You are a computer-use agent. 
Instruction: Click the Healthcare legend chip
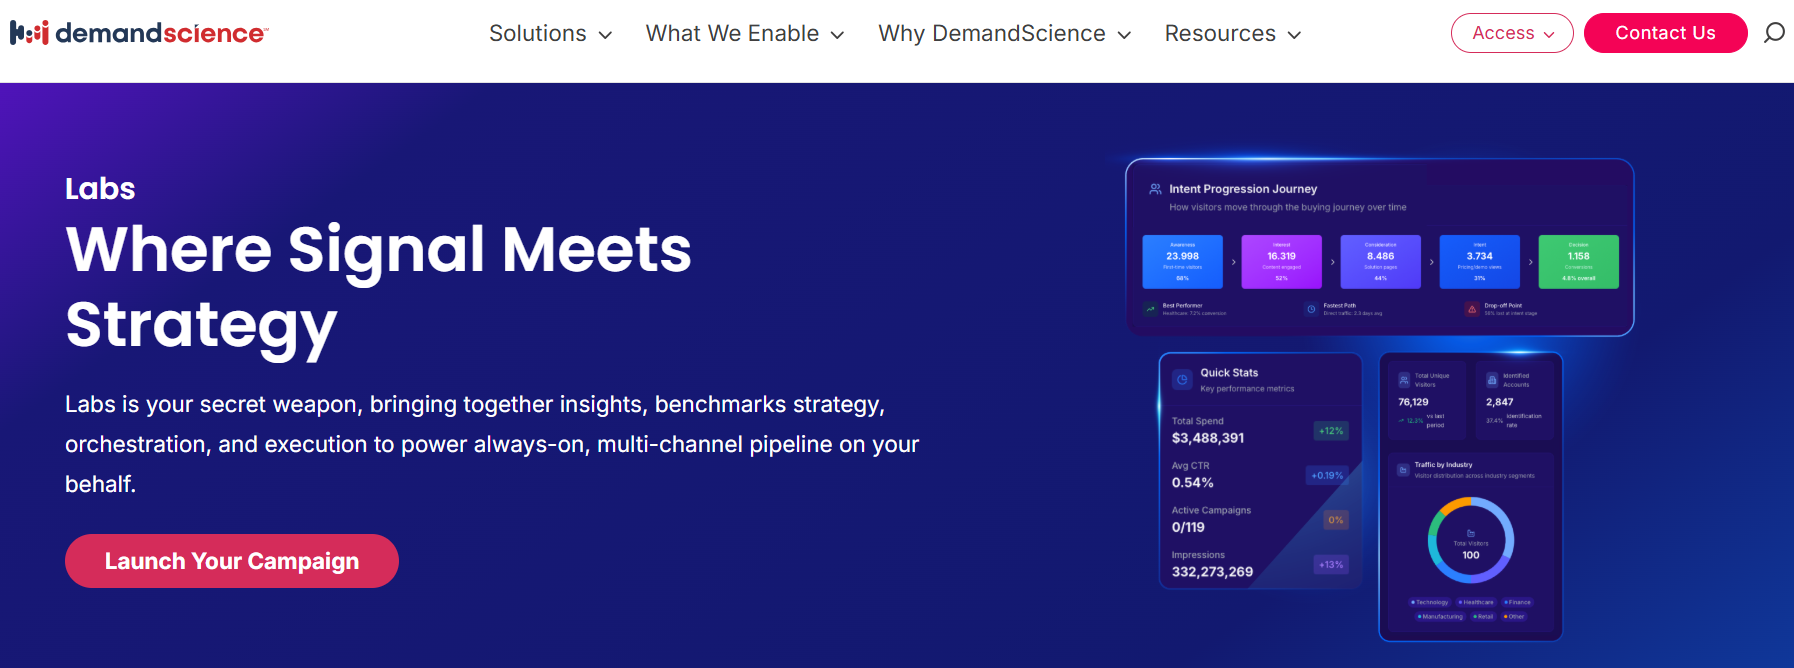click(x=1476, y=602)
